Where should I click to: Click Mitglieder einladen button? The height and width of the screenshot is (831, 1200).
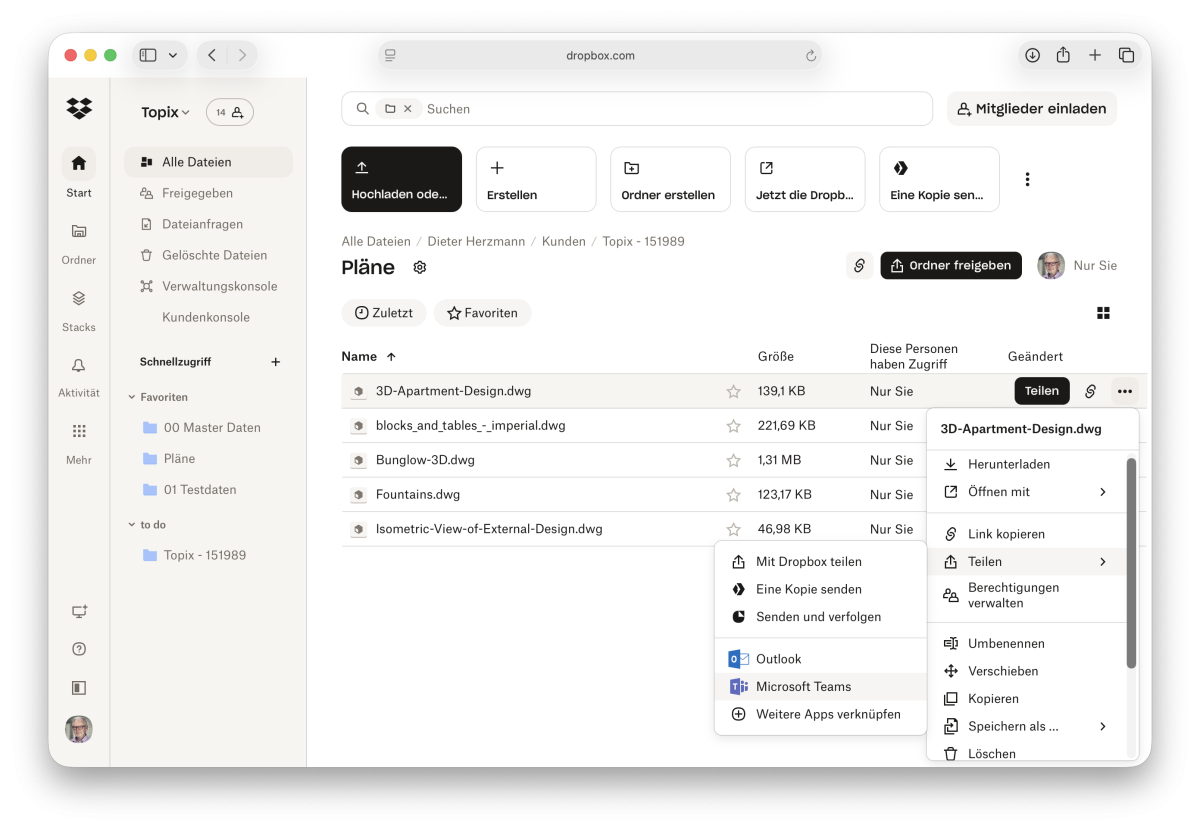tap(1032, 109)
